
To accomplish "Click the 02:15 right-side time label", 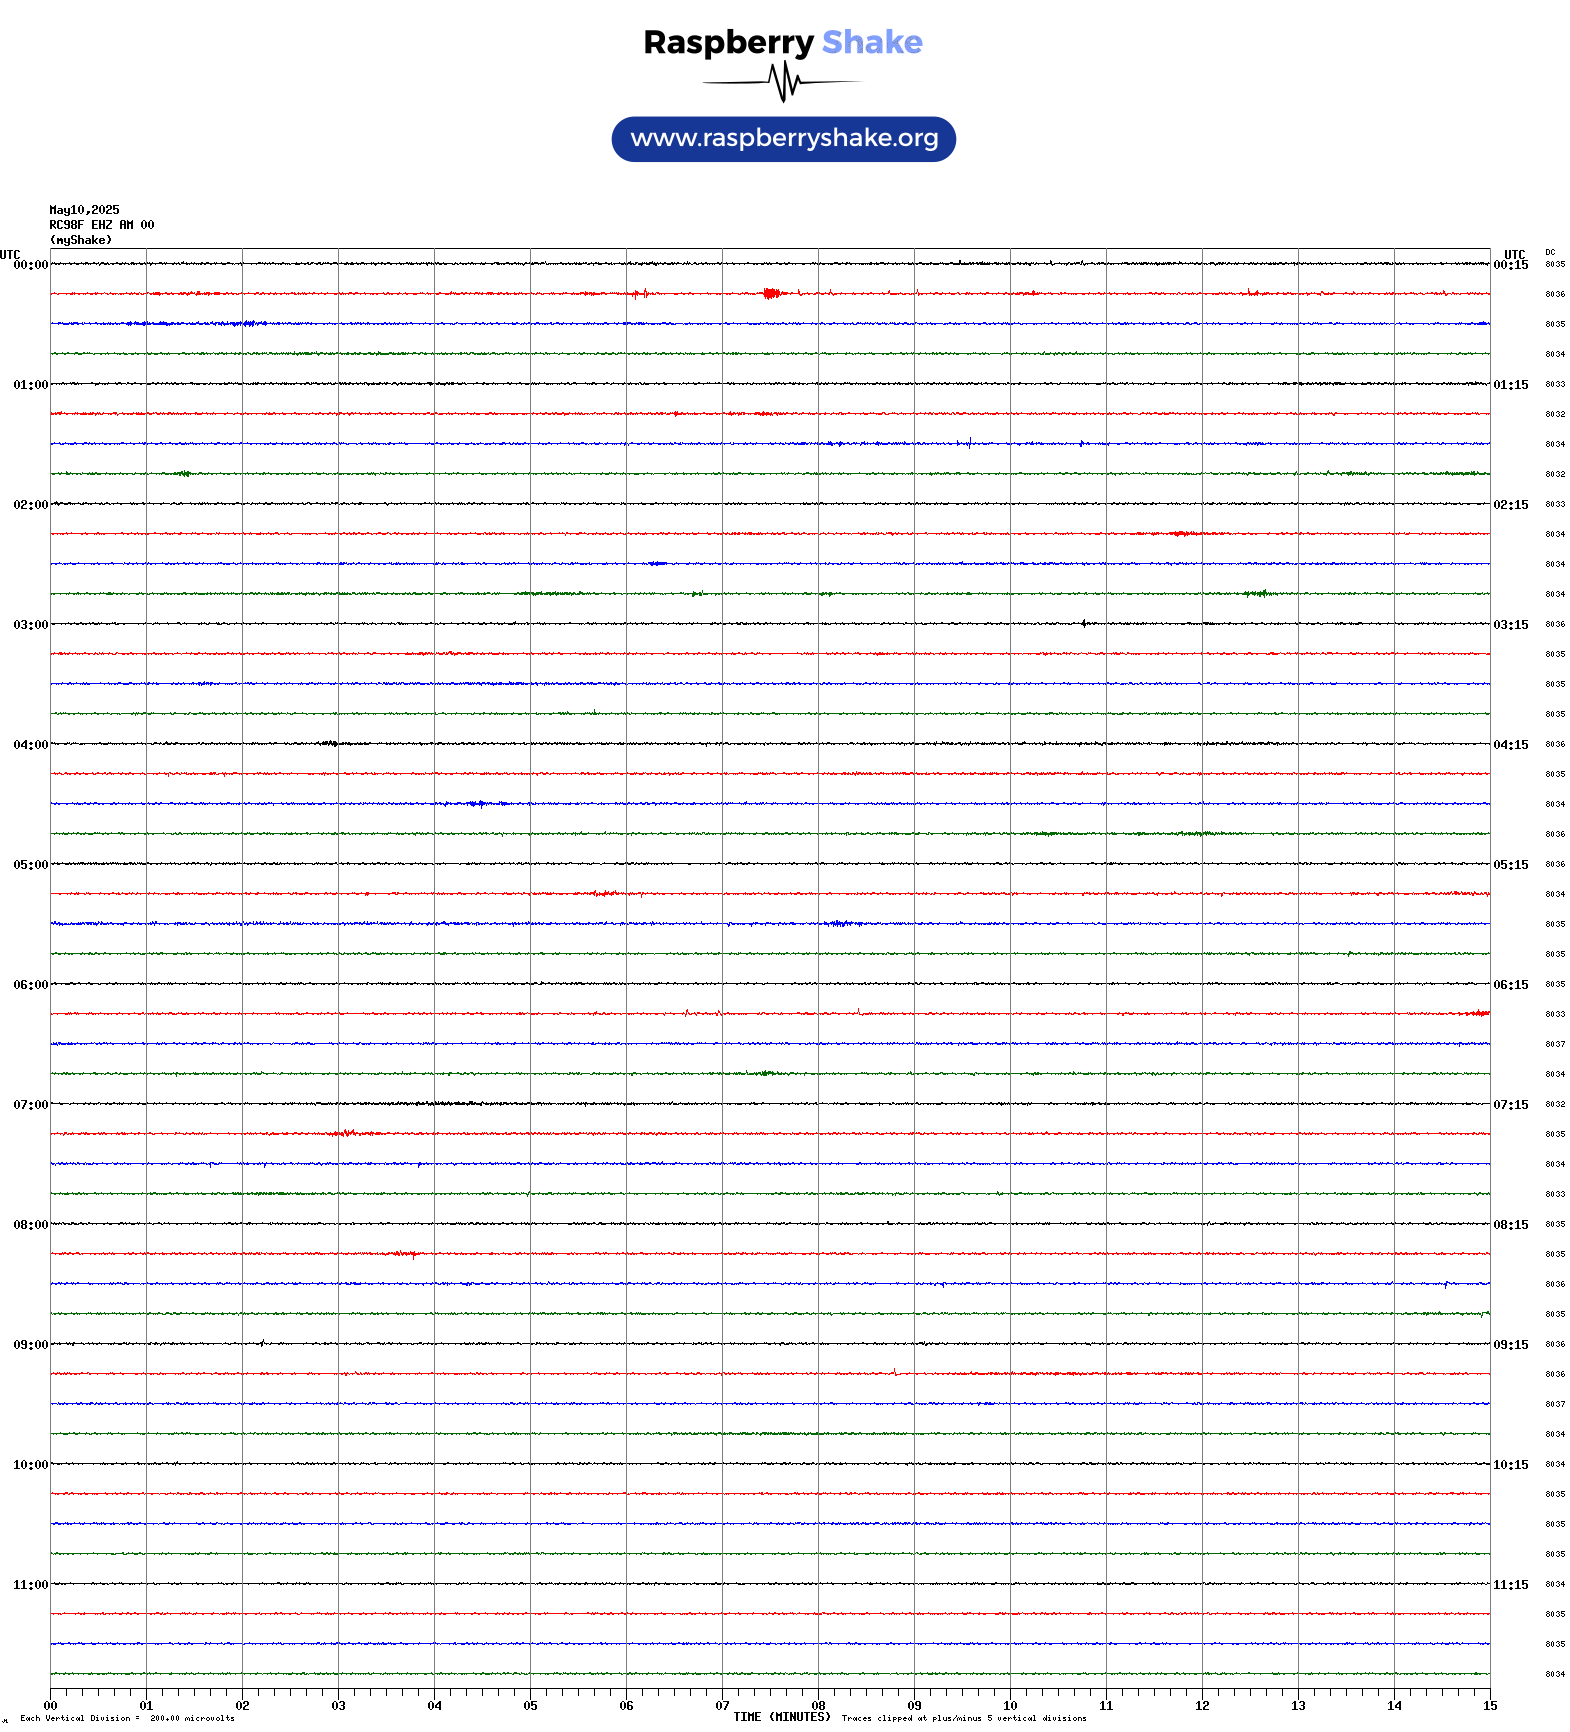I will [x=1511, y=505].
